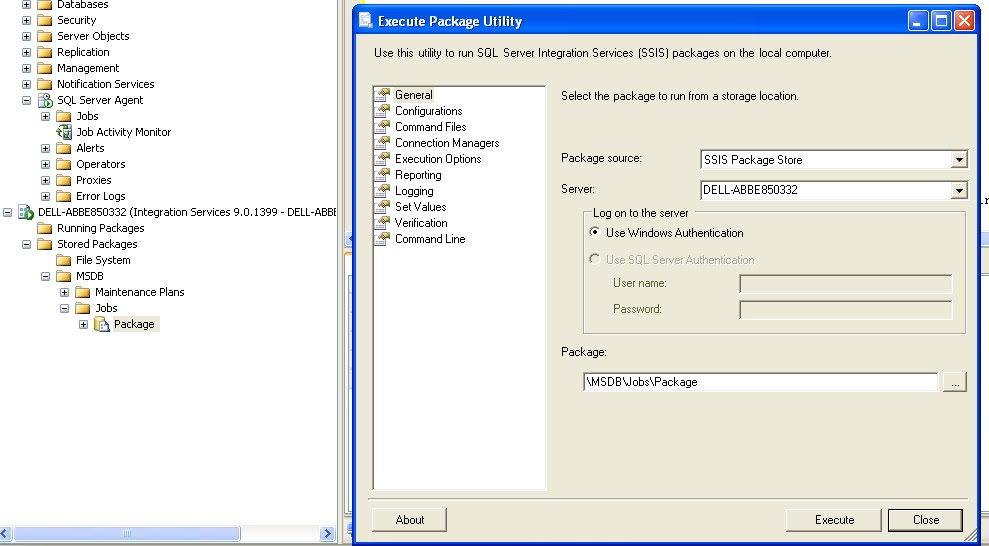Click the Package path input field
This screenshot has height=546, width=989.
point(761,382)
